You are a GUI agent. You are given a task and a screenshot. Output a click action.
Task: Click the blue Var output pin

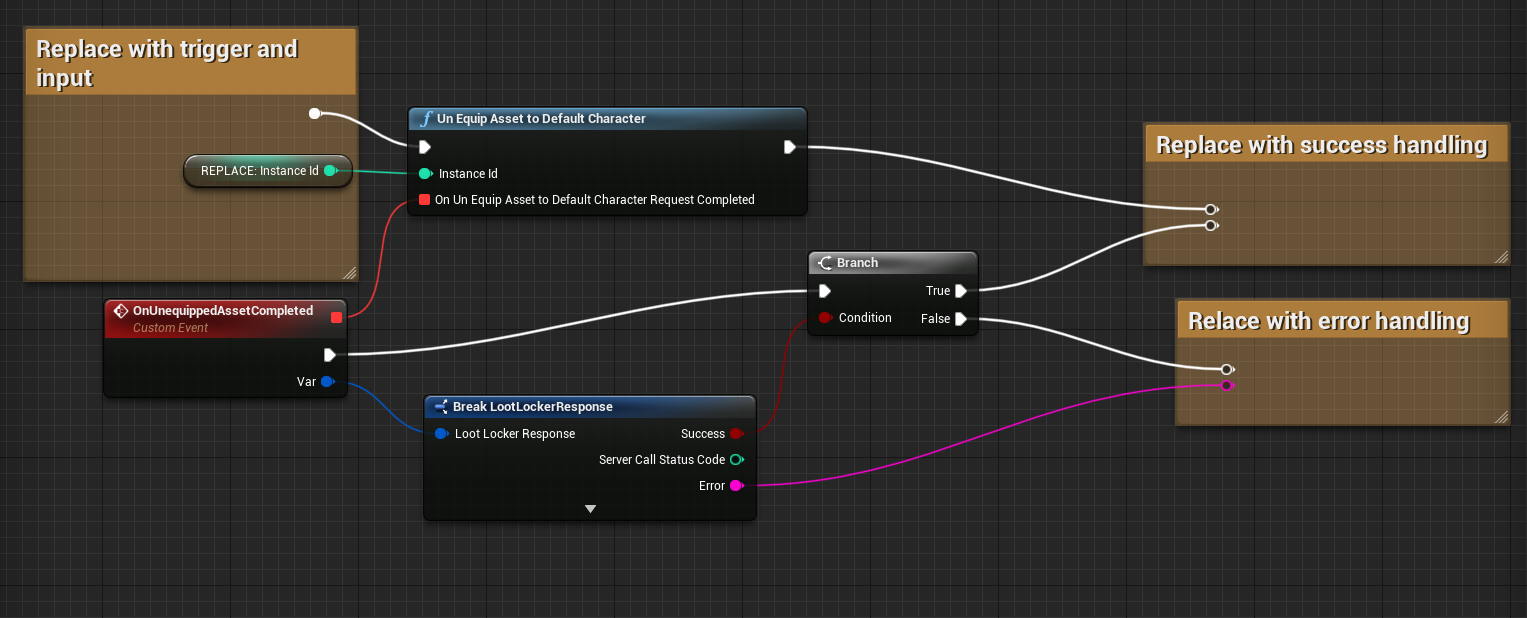click(x=327, y=381)
